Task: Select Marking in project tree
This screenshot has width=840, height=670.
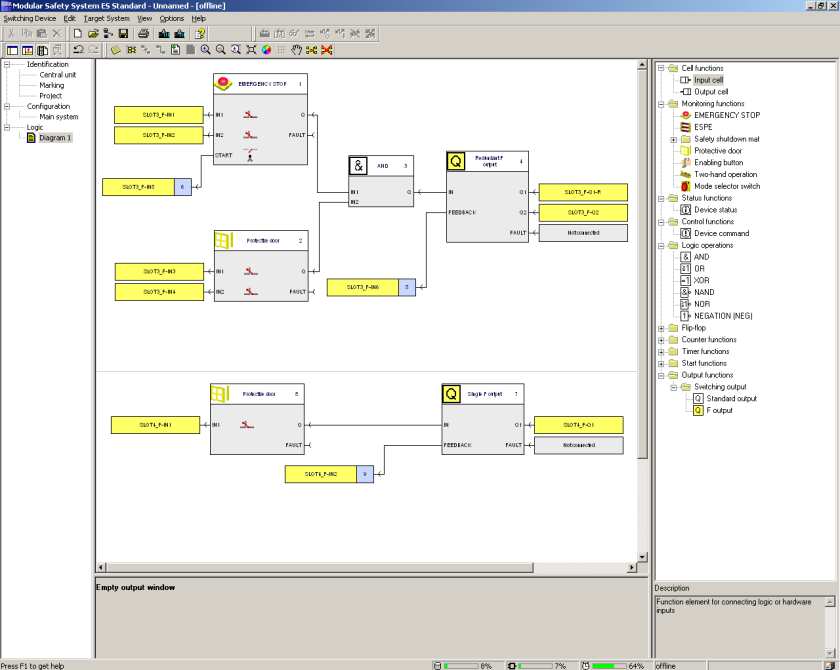Action: 51,85
